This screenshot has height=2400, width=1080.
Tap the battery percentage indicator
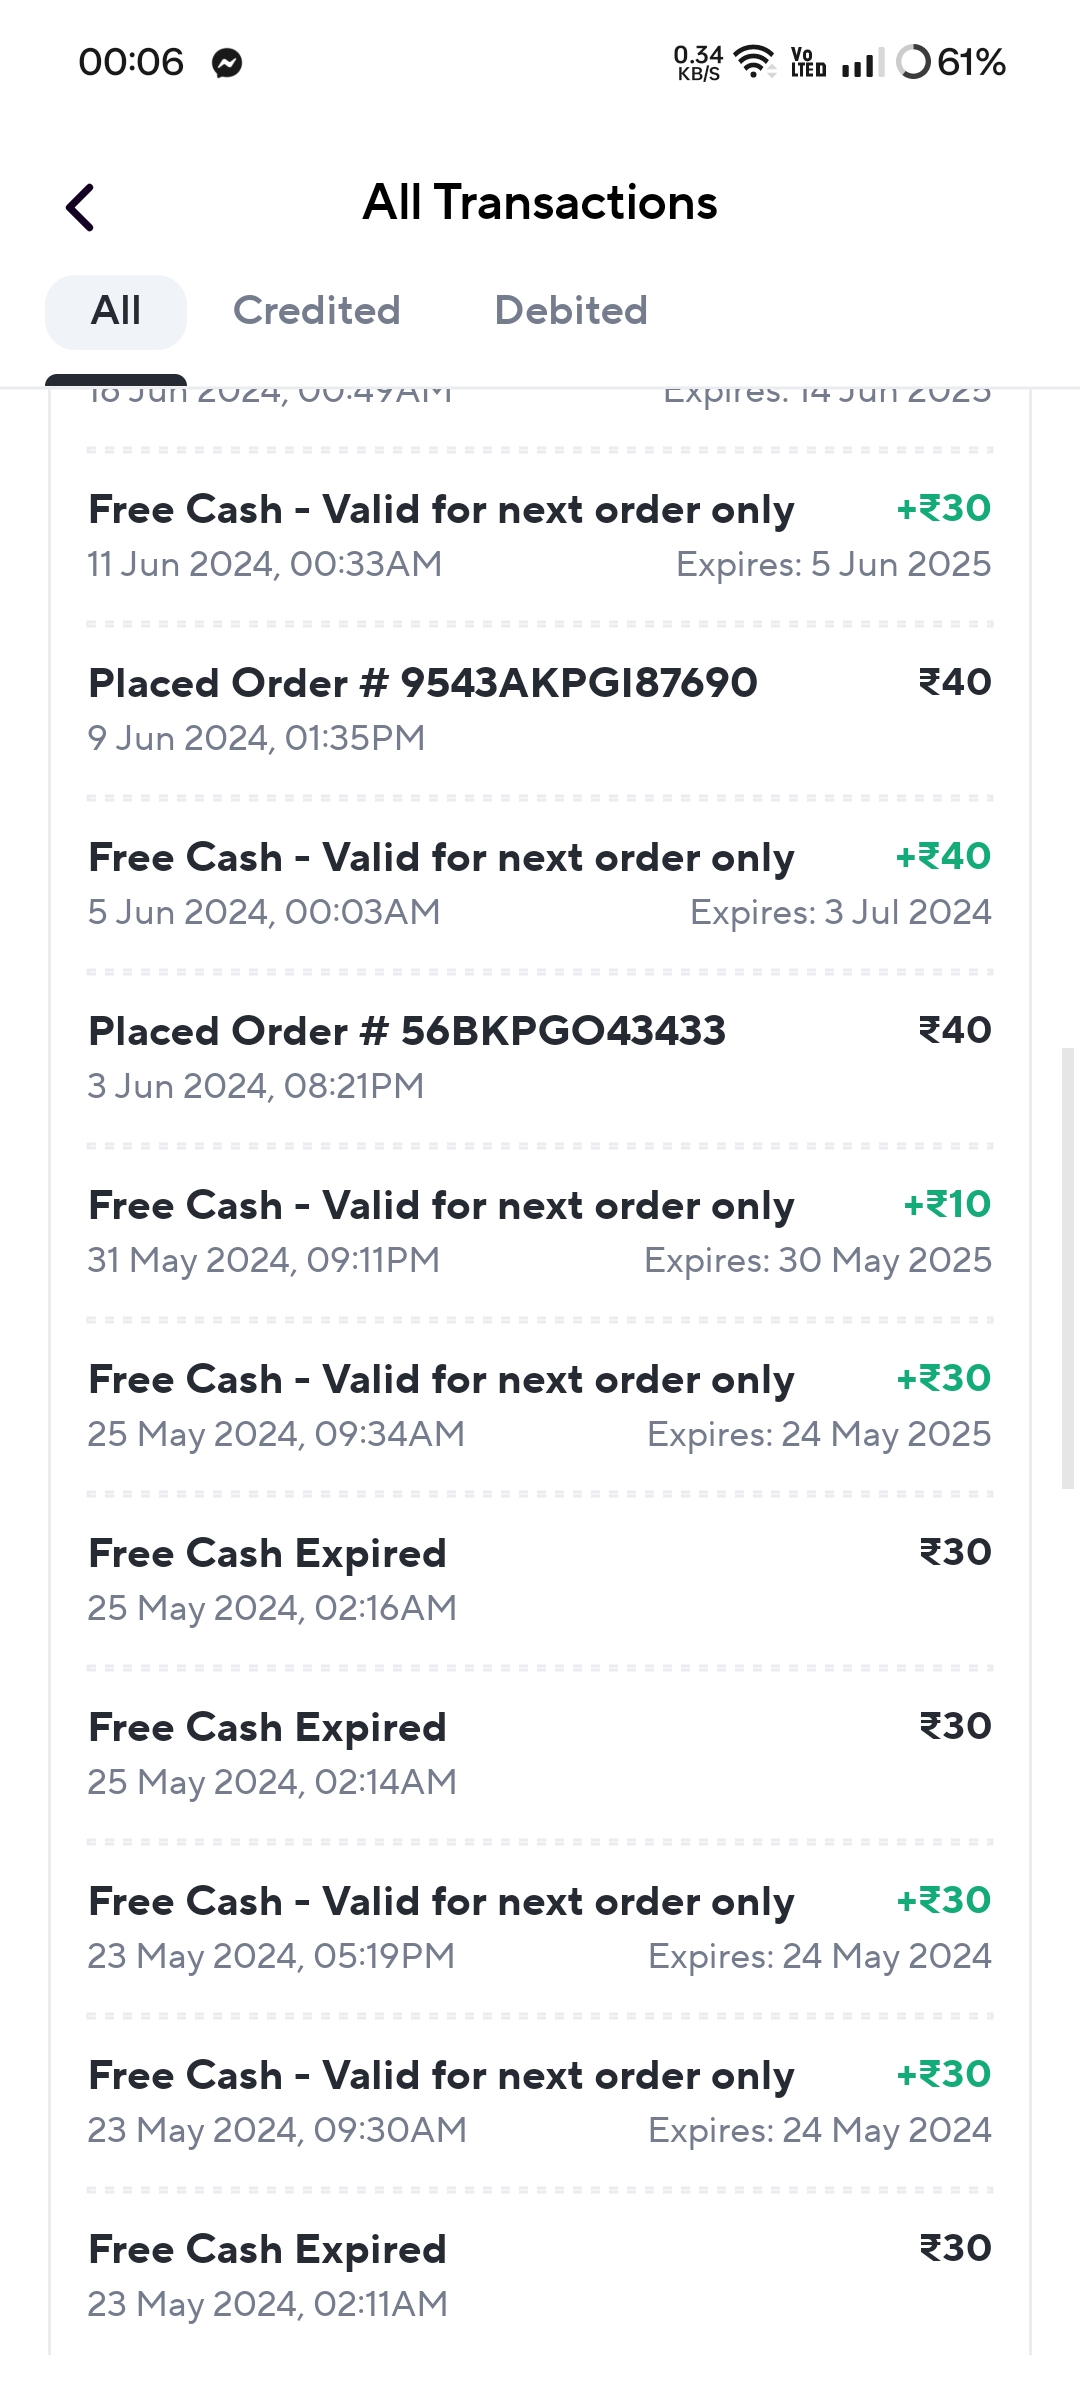click(x=952, y=62)
